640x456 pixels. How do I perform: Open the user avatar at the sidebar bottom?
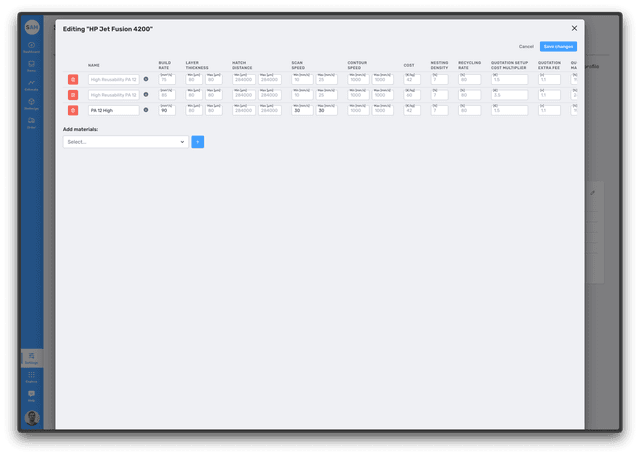pyautogui.click(x=32, y=418)
